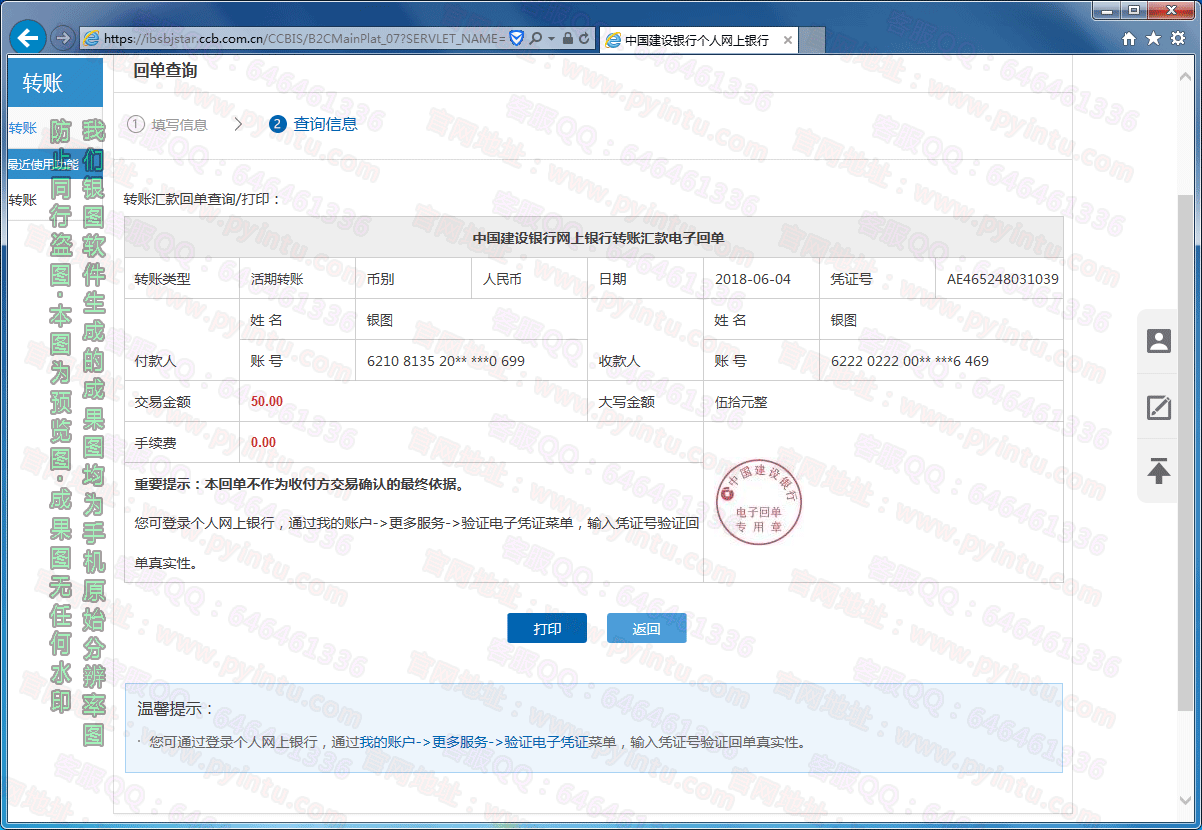Click the 重要提示 warning line
The width and height of the screenshot is (1202, 830).
click(x=299, y=484)
